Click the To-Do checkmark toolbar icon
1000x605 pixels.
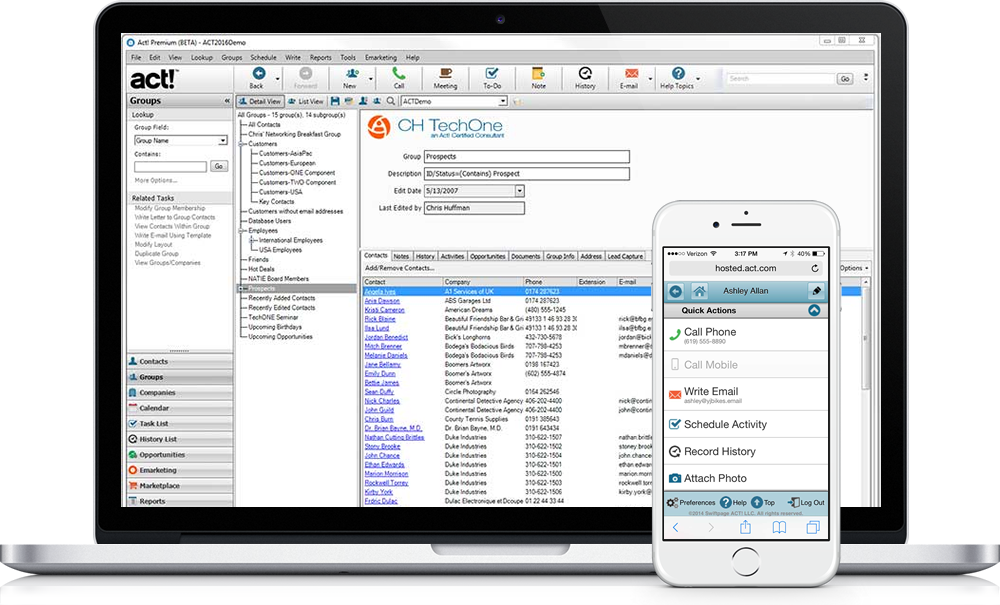492,74
